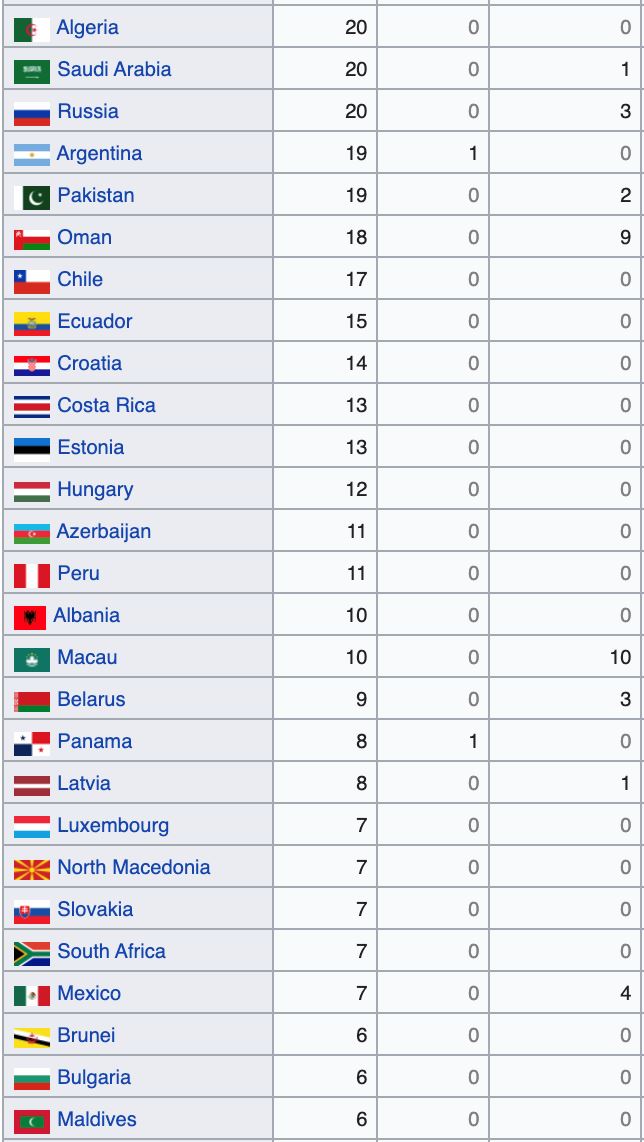
Task: Click the Croatia flag icon
Action: (31, 364)
